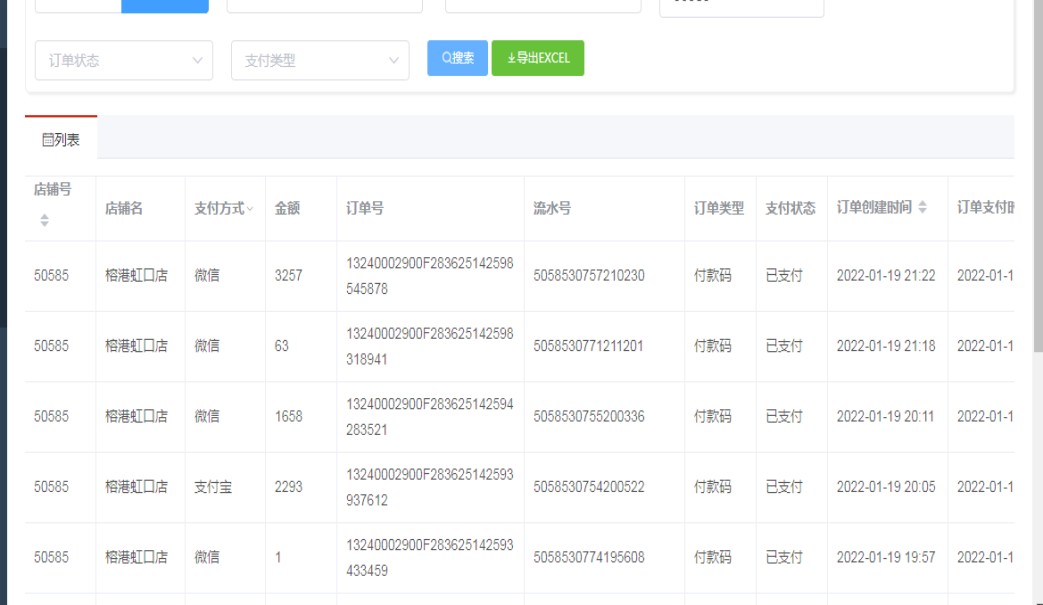Click serial number 5058530771211201
The image size is (1043, 605).
(589, 346)
